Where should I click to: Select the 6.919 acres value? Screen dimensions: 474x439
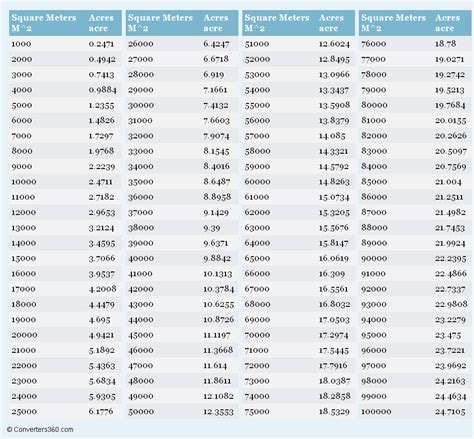click(x=214, y=74)
